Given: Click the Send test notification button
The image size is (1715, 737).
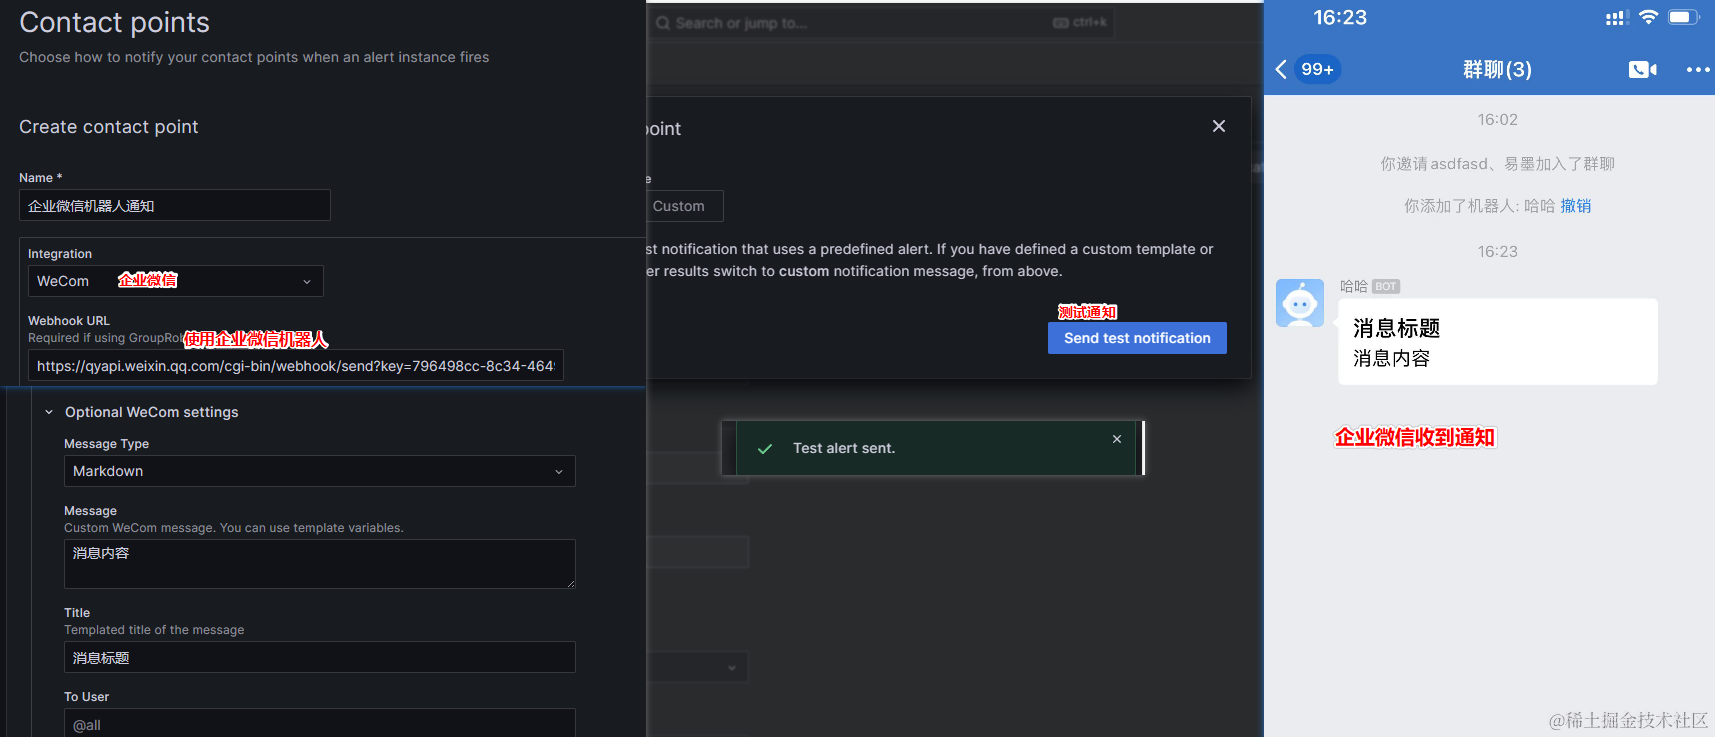Looking at the screenshot, I should [1137, 338].
